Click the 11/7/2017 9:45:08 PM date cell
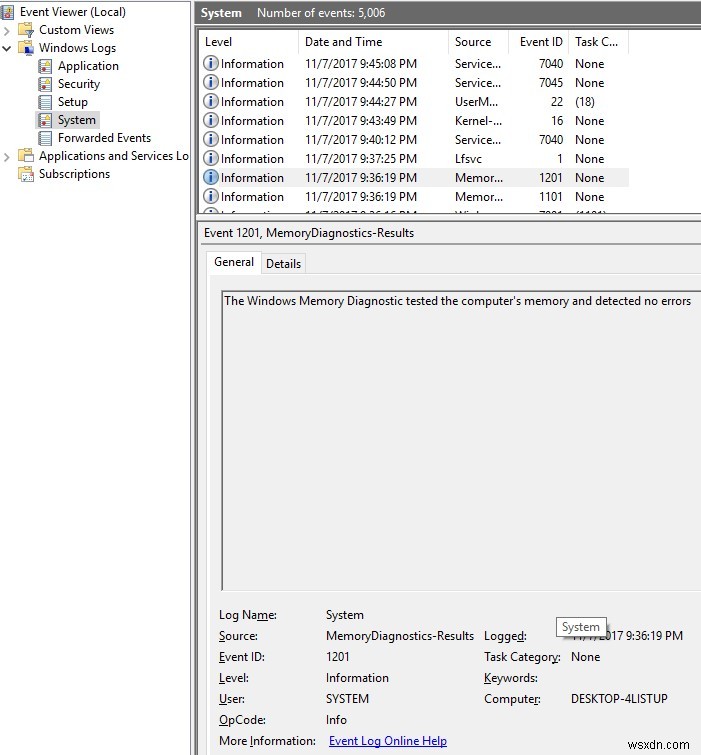The image size is (701, 755). 361,64
